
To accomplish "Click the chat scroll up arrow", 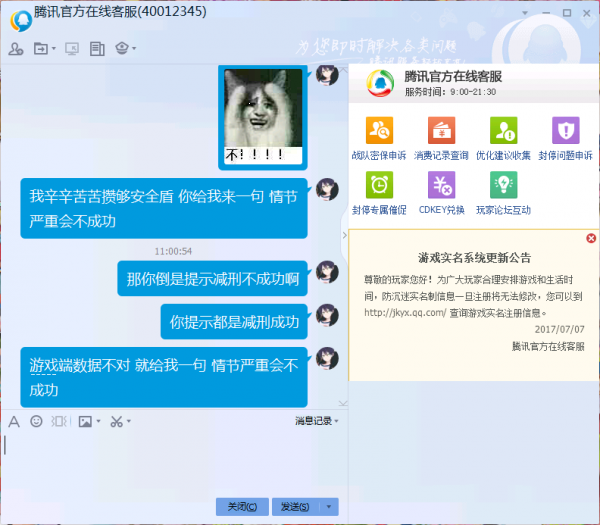I will tap(343, 70).
